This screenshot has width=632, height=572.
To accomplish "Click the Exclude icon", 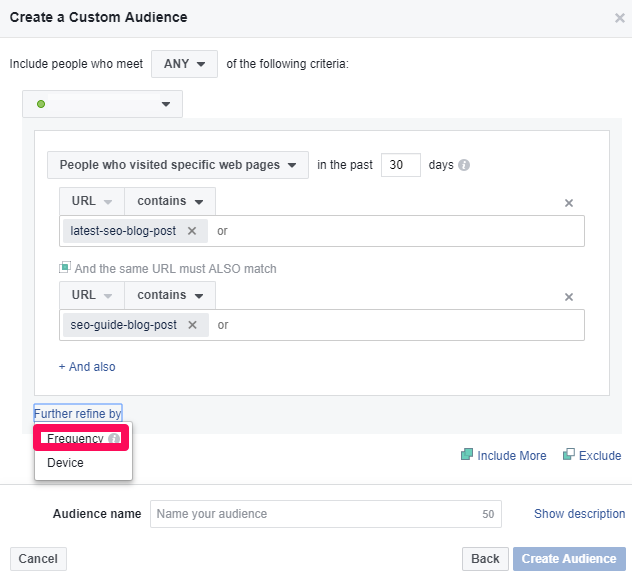I will (569, 455).
